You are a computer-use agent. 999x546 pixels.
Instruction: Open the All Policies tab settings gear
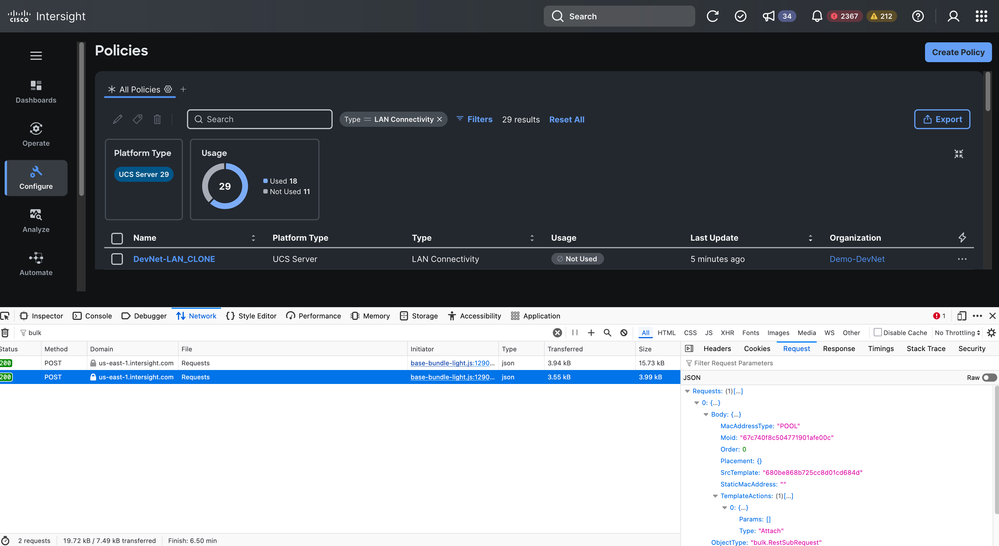[x=168, y=89]
